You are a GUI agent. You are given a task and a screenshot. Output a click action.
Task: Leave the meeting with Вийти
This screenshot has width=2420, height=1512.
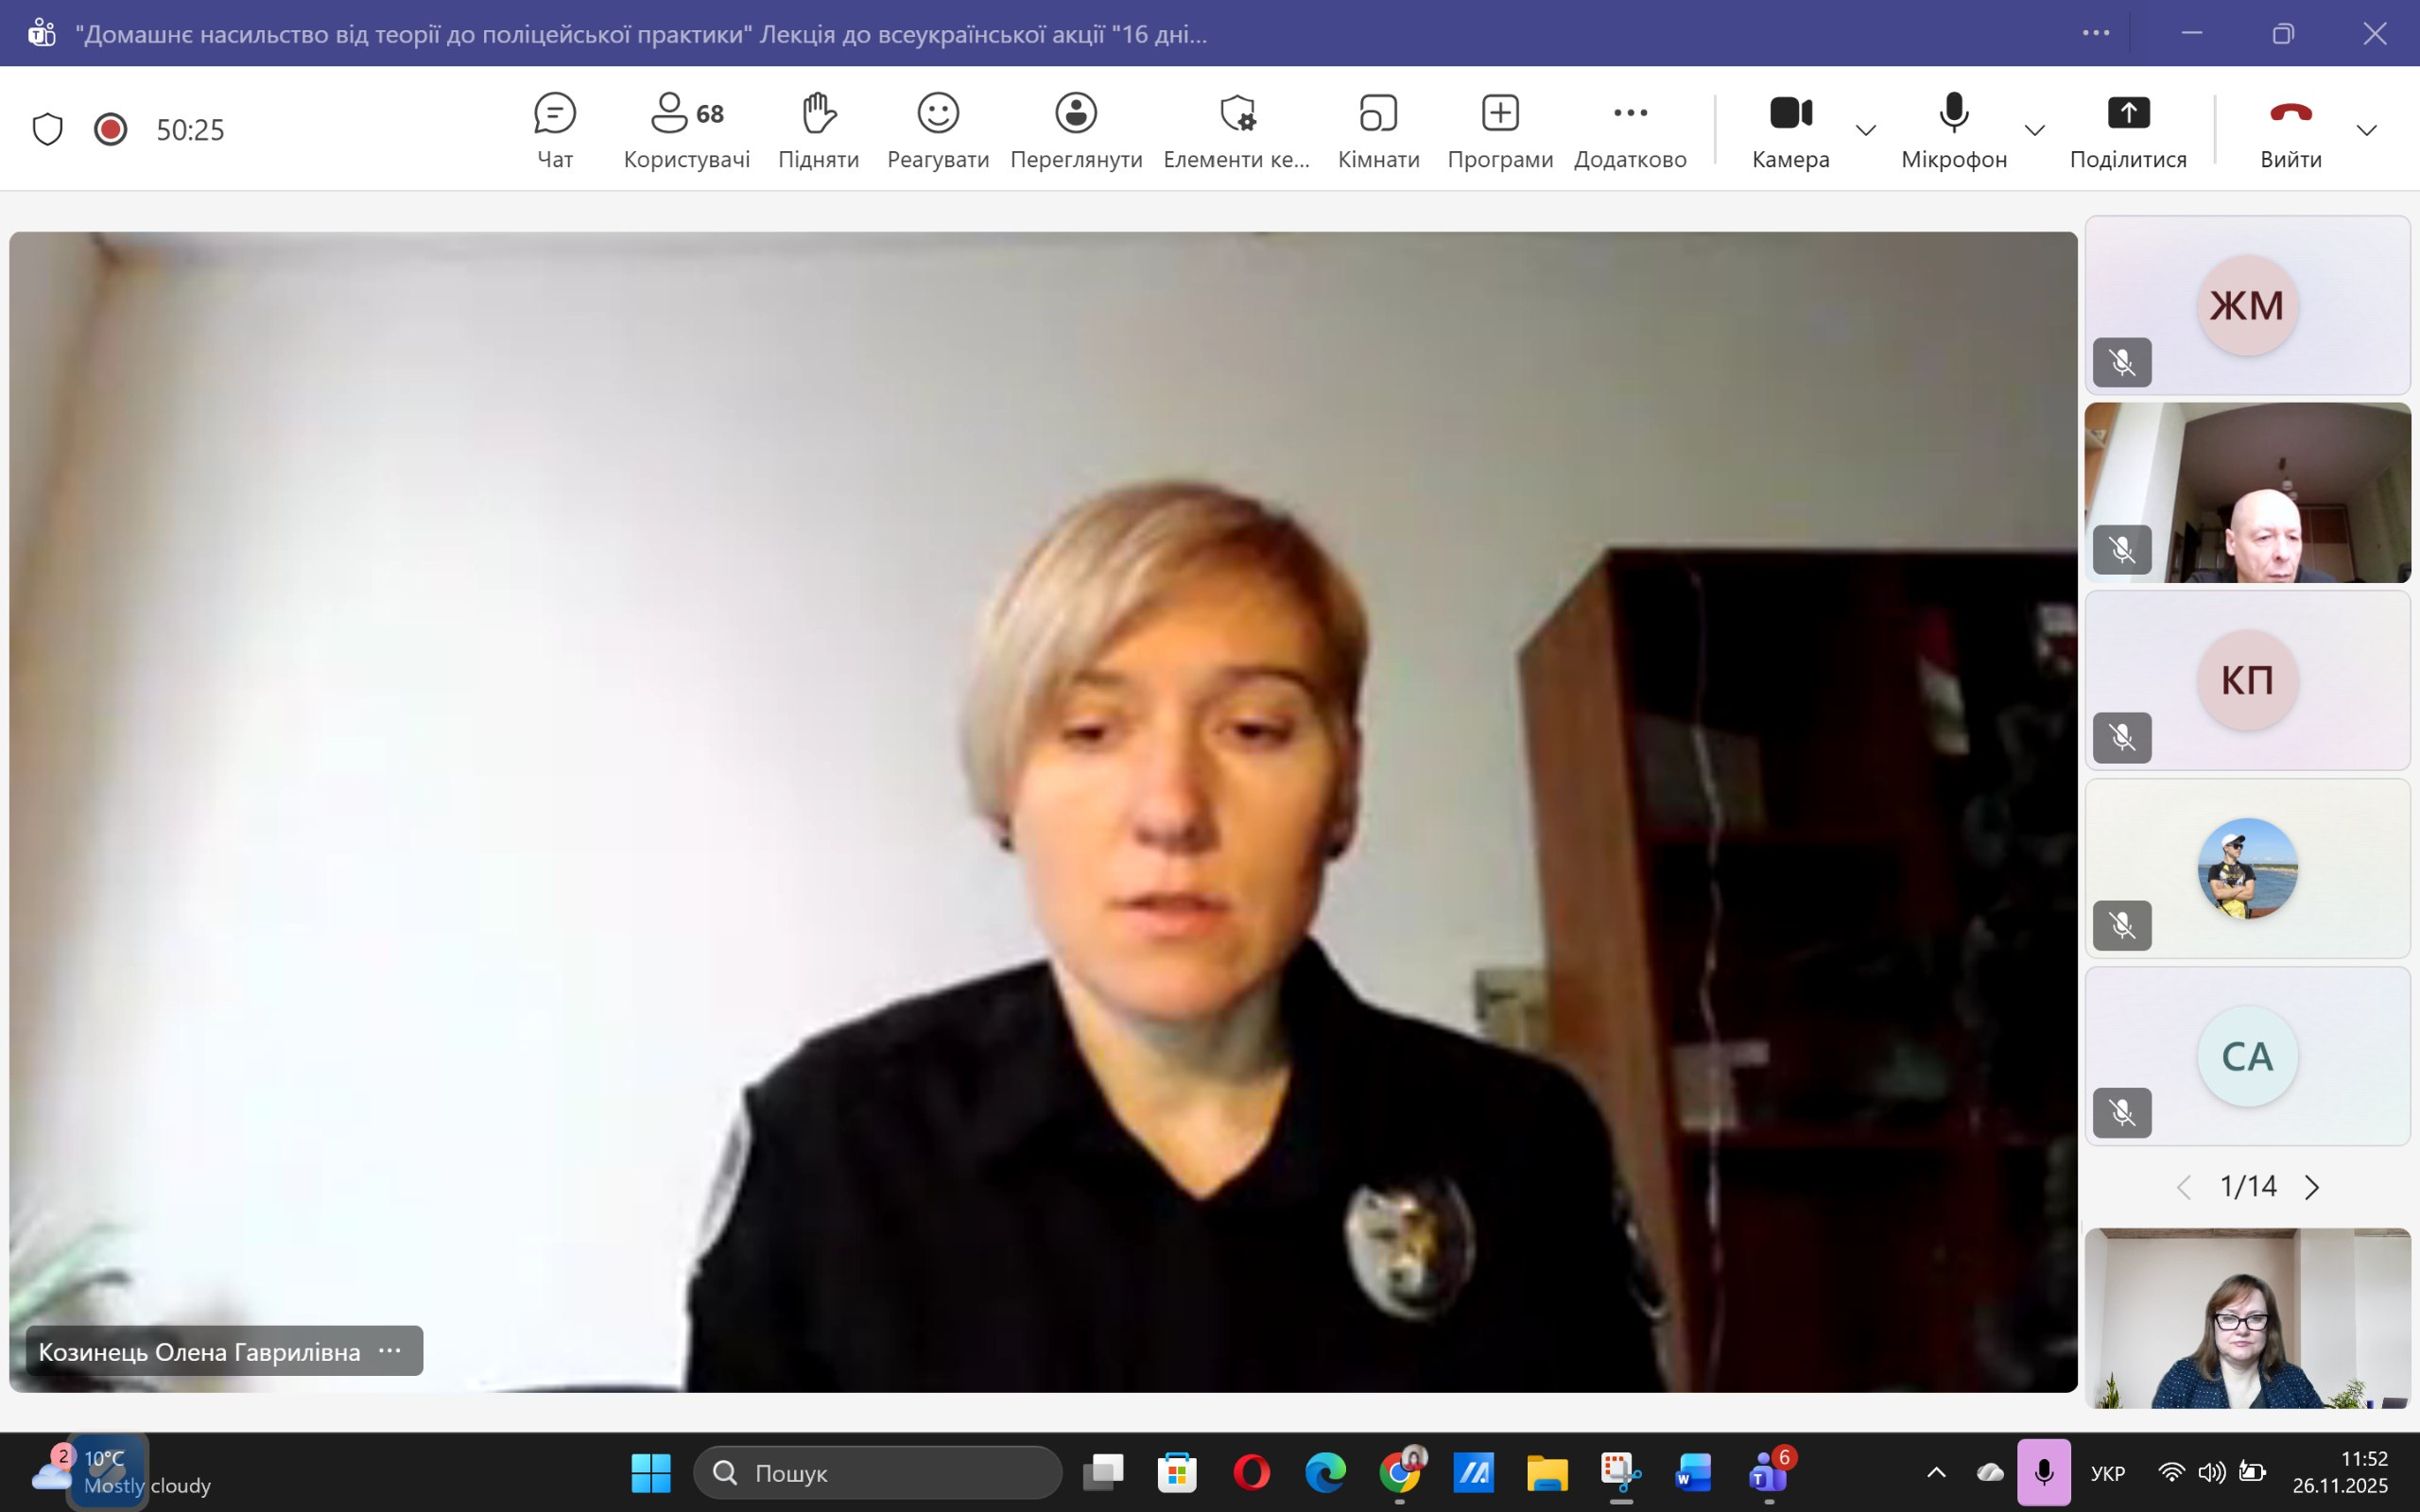(x=2290, y=130)
